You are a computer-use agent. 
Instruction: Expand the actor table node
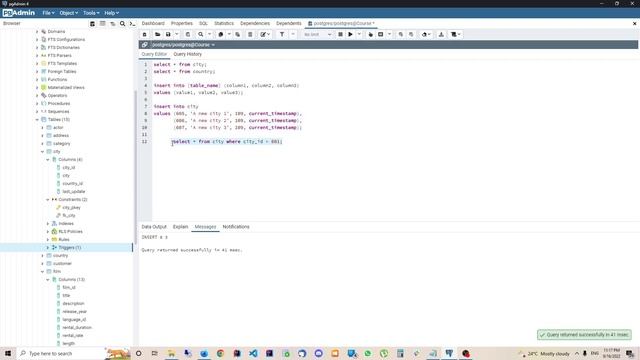point(42,128)
